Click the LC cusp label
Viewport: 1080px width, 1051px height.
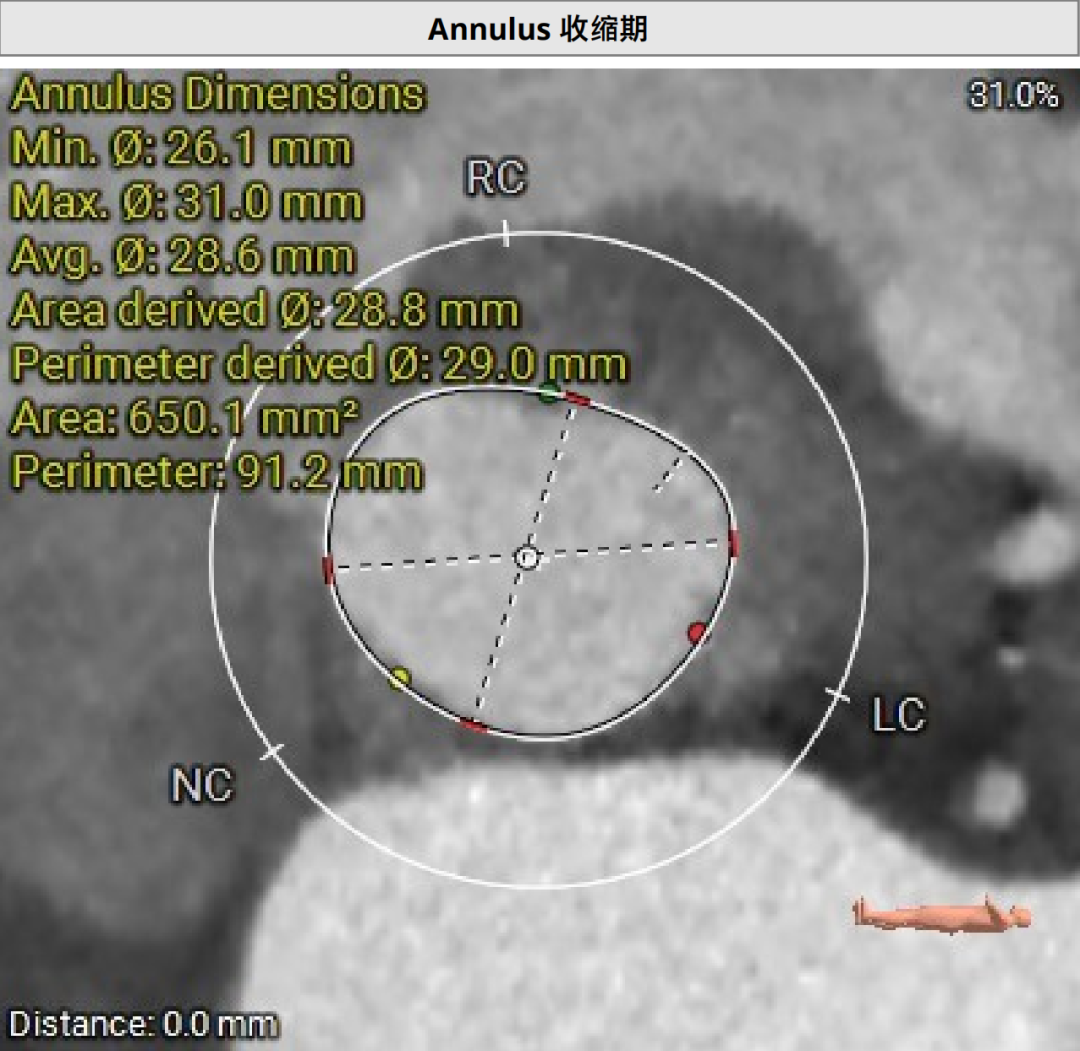(898, 715)
